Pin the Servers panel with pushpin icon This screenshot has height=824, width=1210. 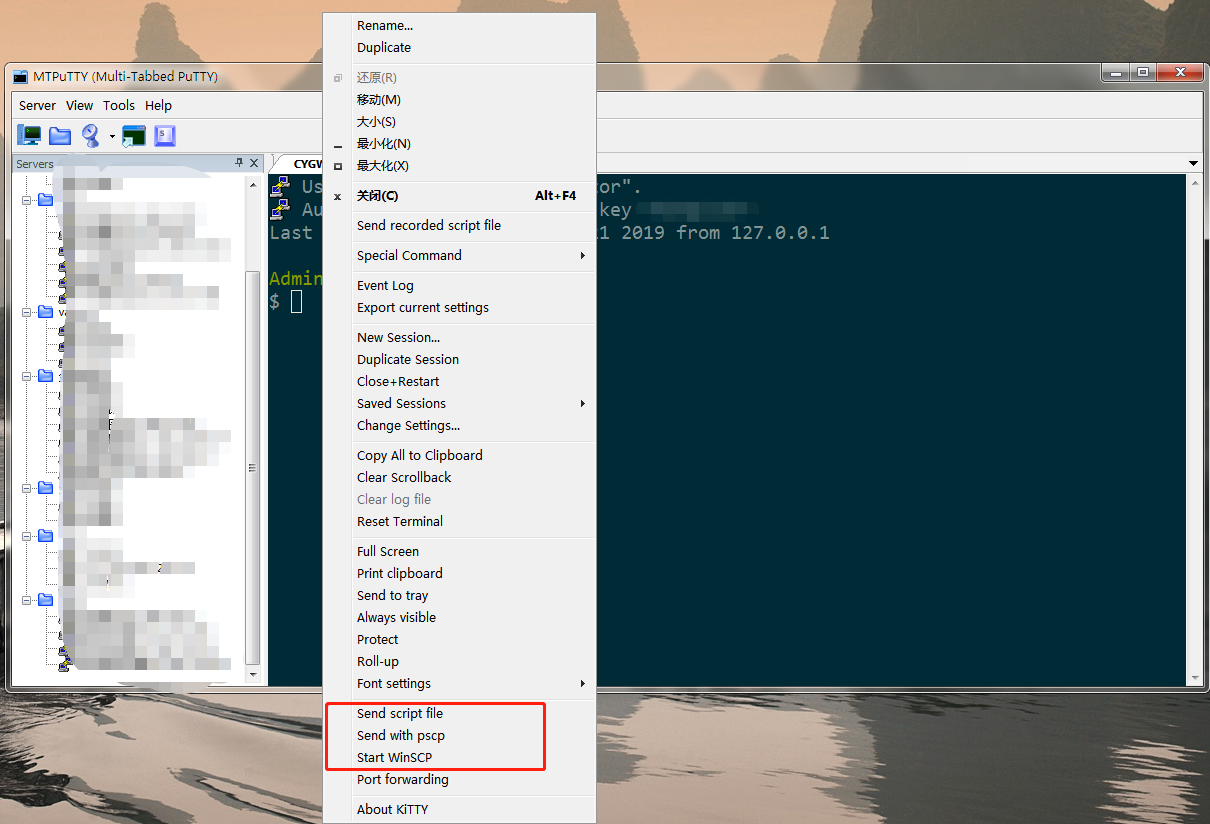tap(239, 163)
